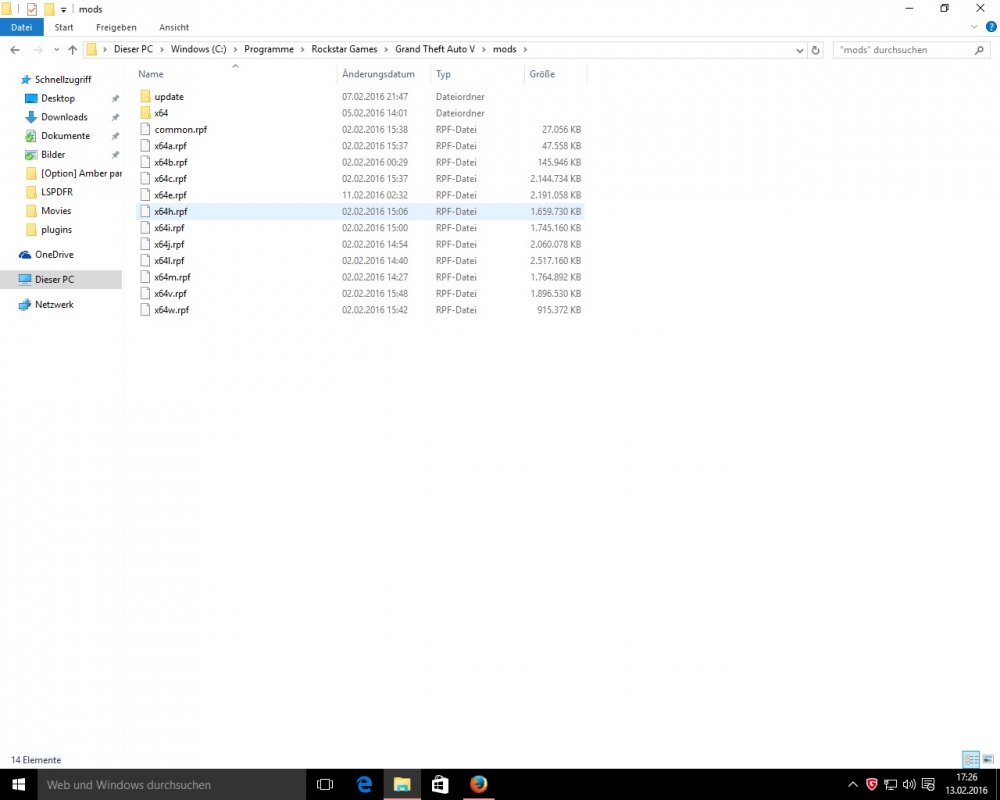Open the Freigeben ribbon tab
The height and width of the screenshot is (800, 1000).
tap(116, 27)
